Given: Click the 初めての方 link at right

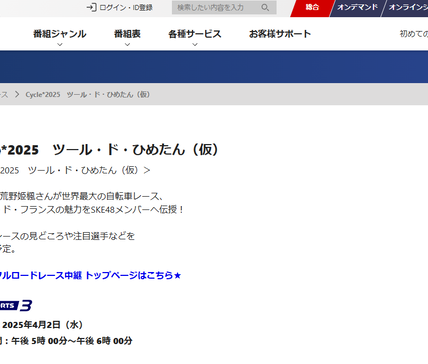Looking at the screenshot, I should pos(414,34).
